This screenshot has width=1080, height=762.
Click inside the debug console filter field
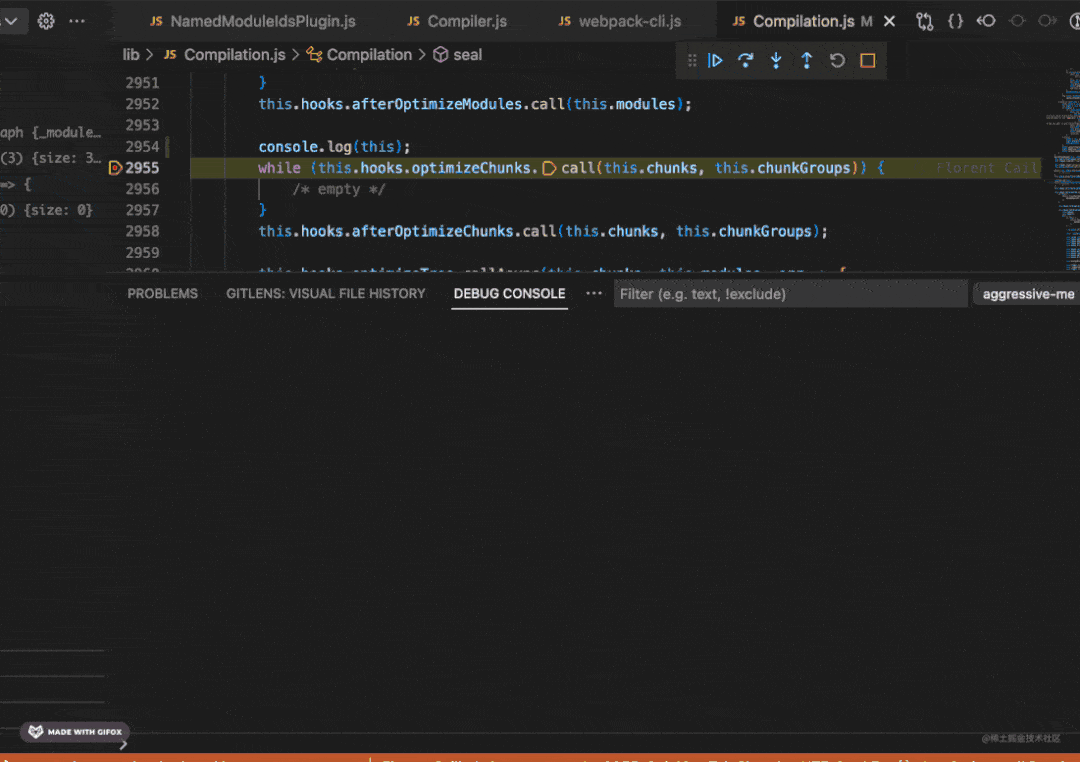pos(790,293)
